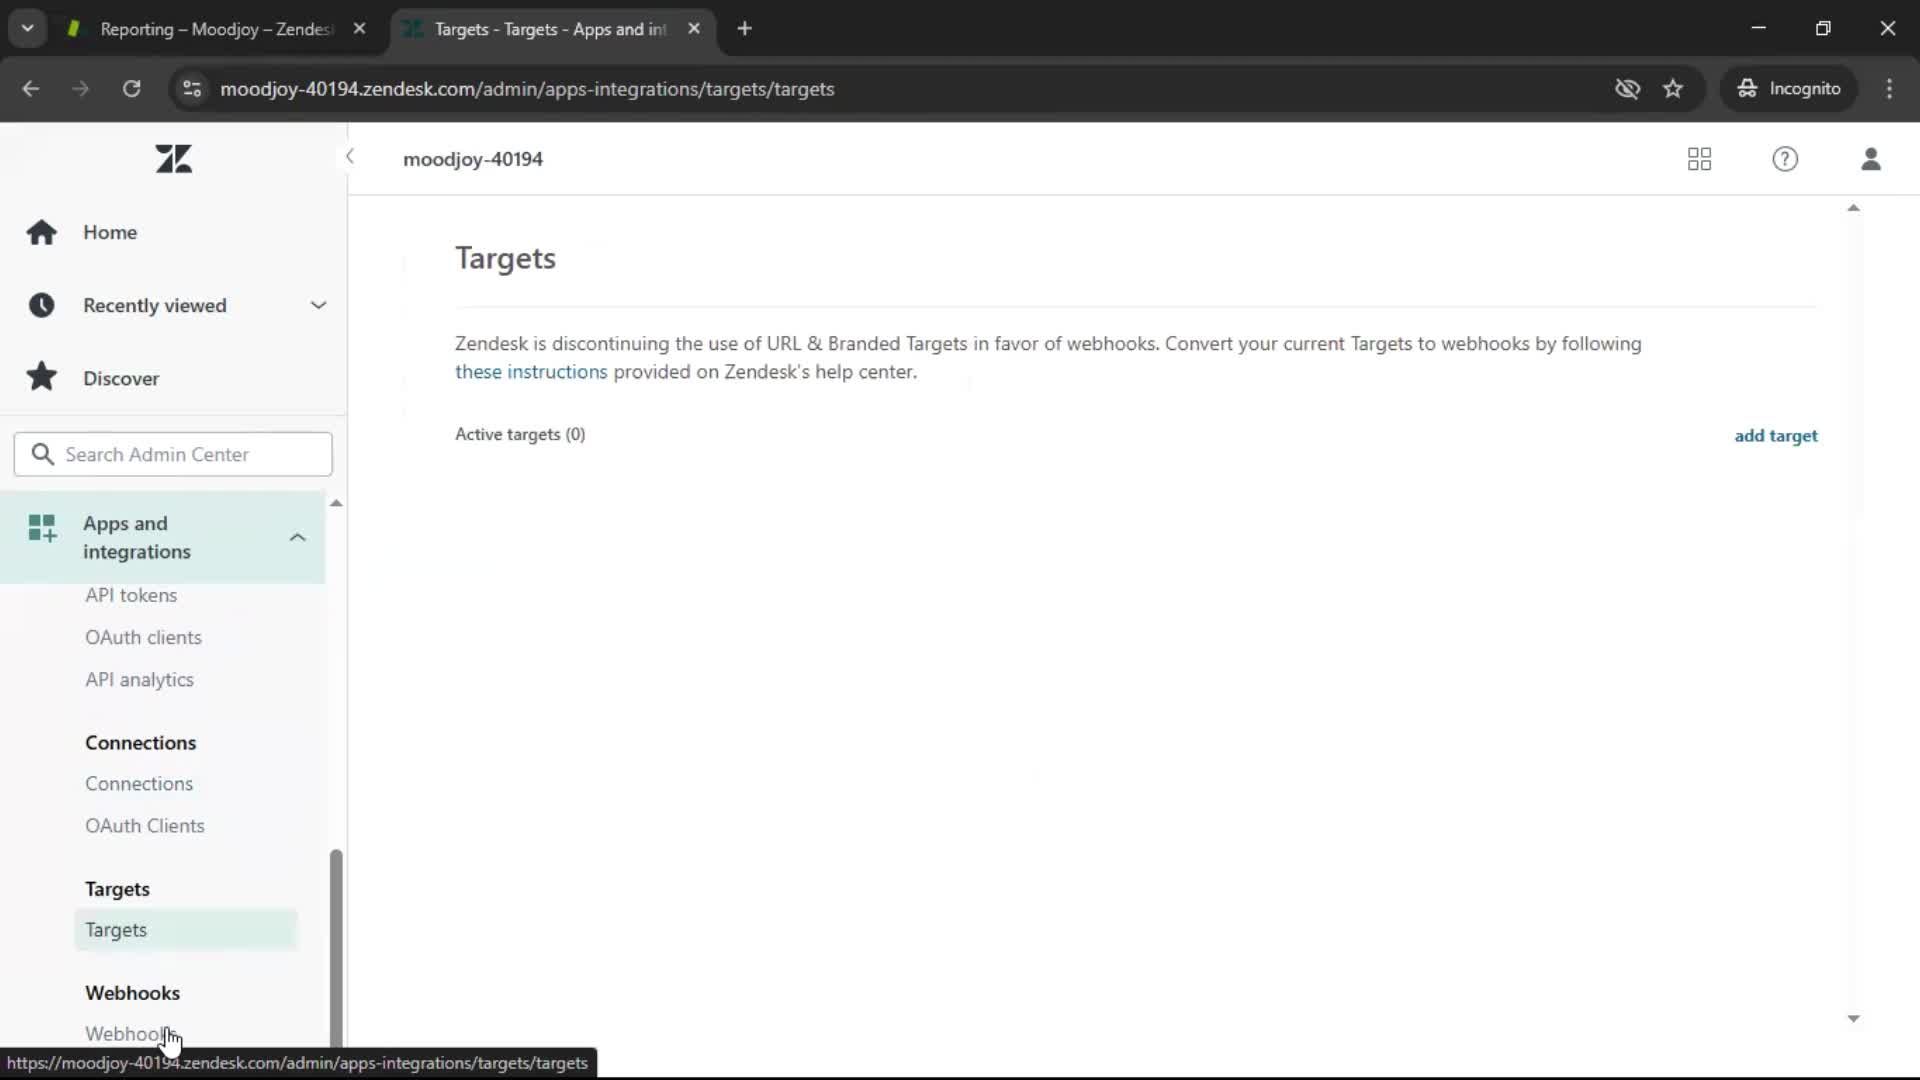Image resolution: width=1920 pixels, height=1080 pixels.
Task: Open Connections page in sidebar
Action: pyautogui.click(x=139, y=783)
